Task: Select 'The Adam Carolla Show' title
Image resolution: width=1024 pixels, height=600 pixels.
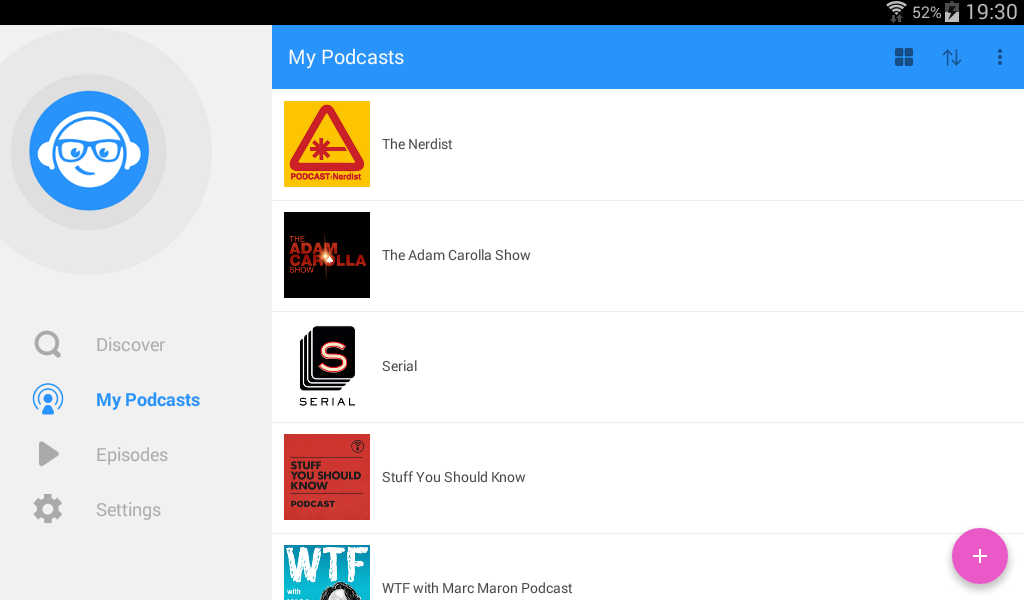Action: (456, 255)
